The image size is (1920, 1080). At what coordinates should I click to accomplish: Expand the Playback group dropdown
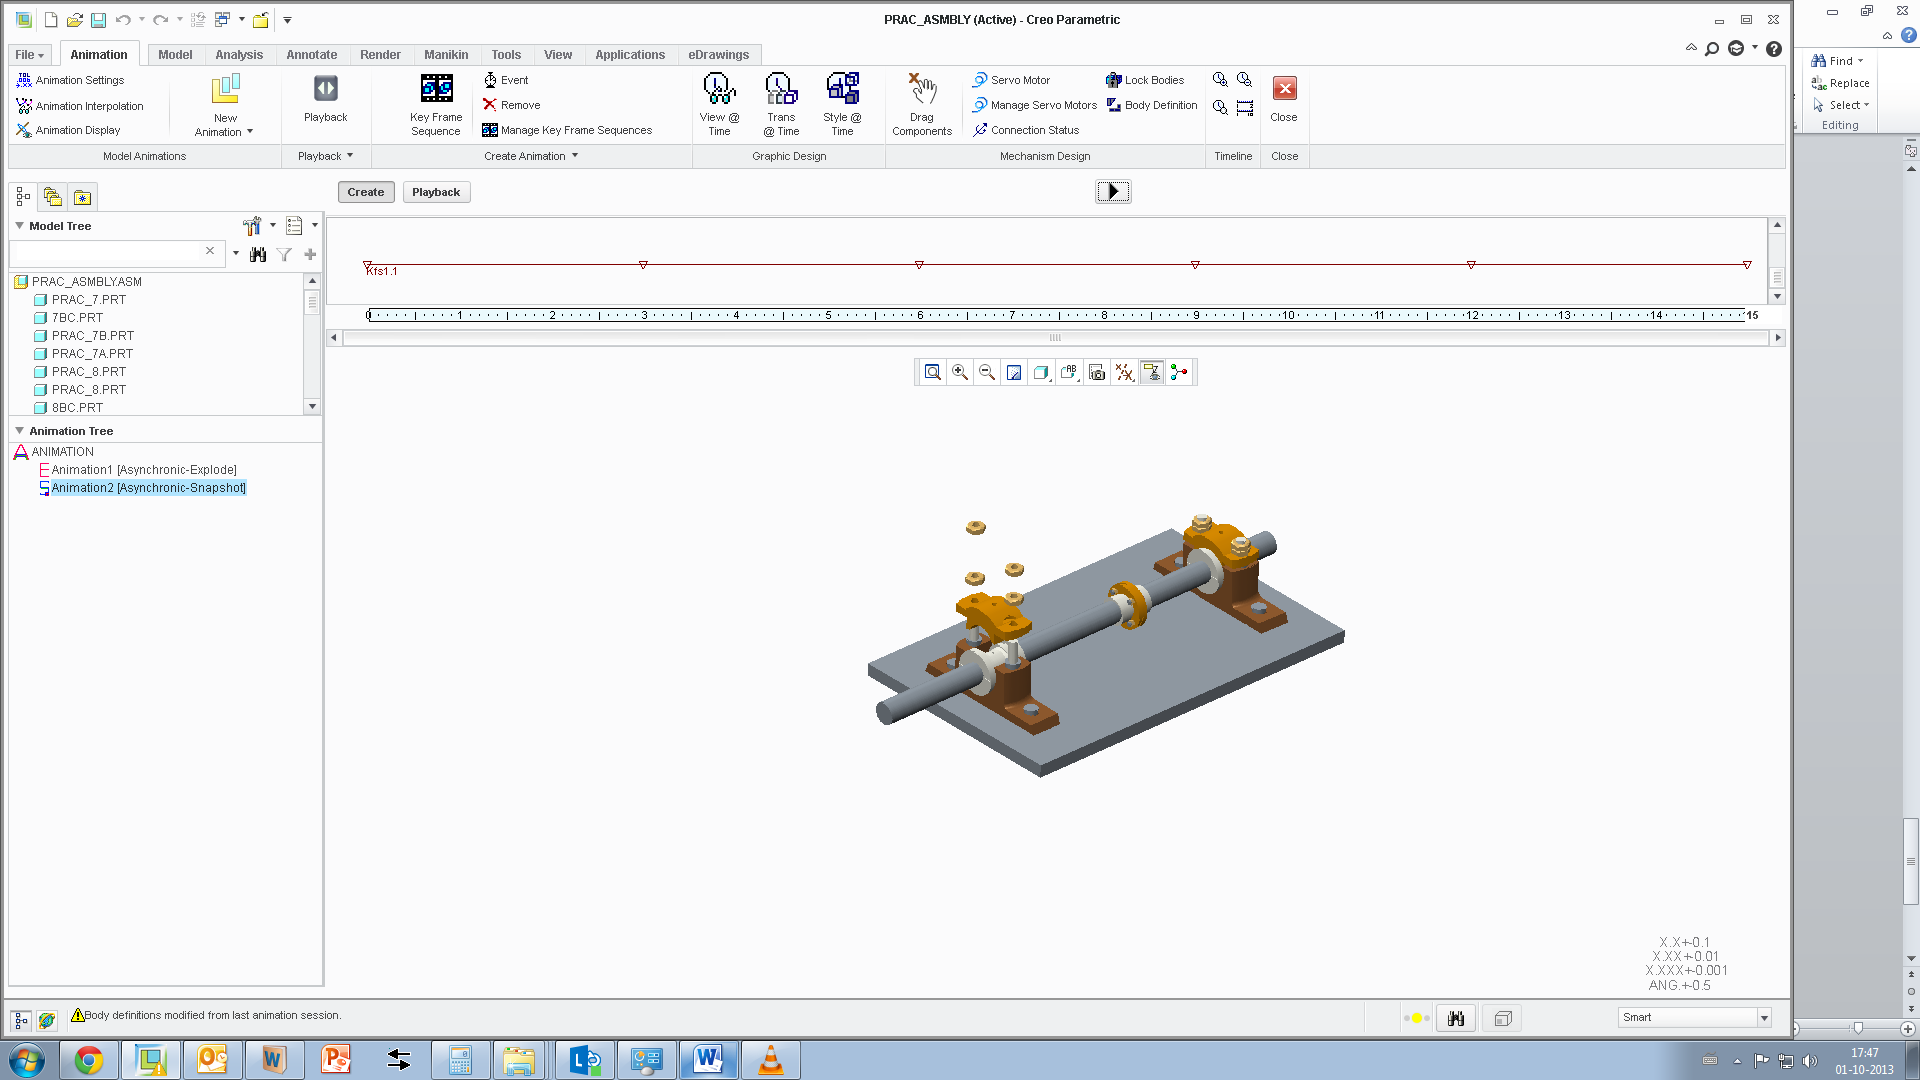350,156
